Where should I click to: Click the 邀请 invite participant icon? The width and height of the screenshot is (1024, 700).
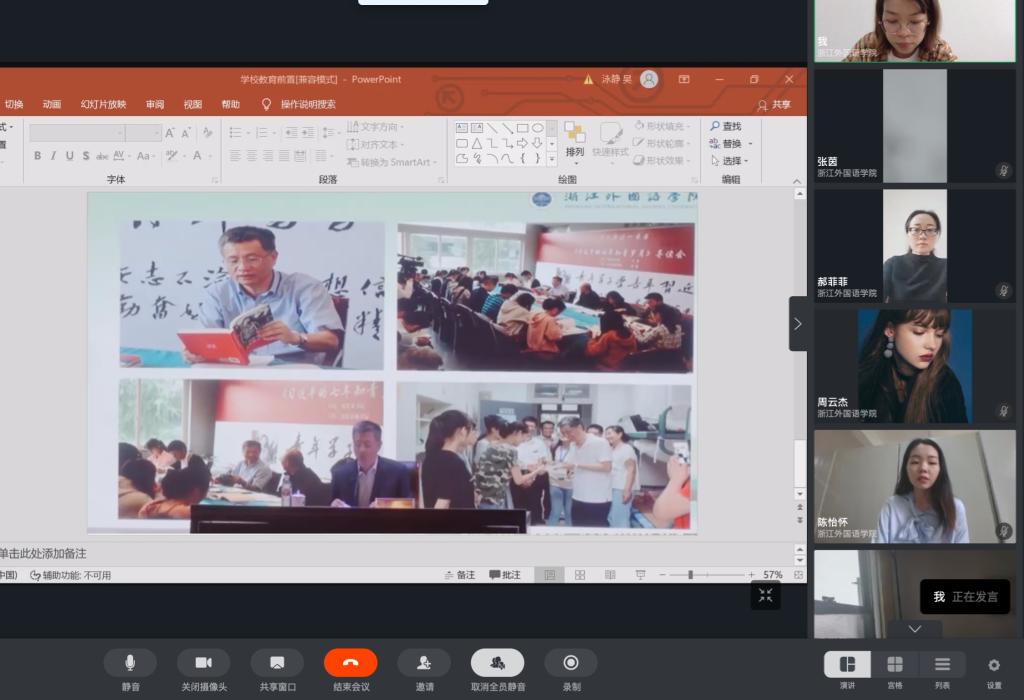(424, 663)
